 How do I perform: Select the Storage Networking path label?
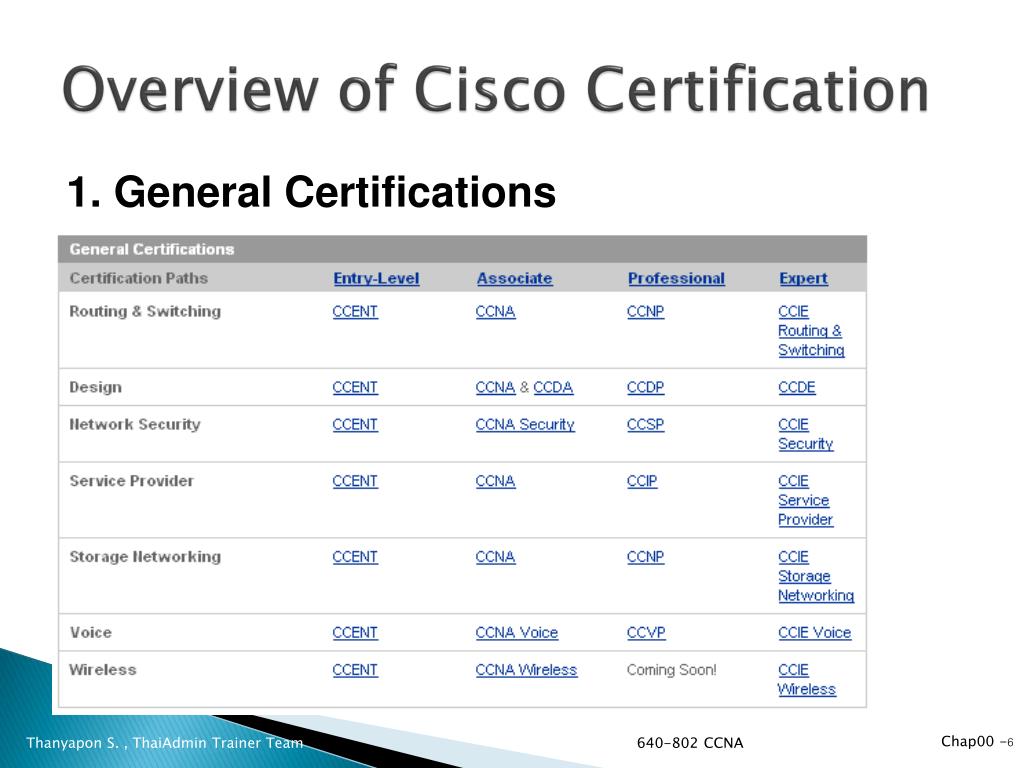pyautogui.click(x=145, y=557)
